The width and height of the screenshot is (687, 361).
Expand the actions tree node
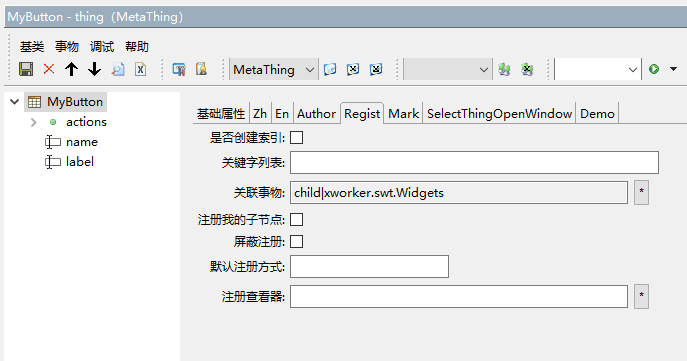tap(34, 122)
